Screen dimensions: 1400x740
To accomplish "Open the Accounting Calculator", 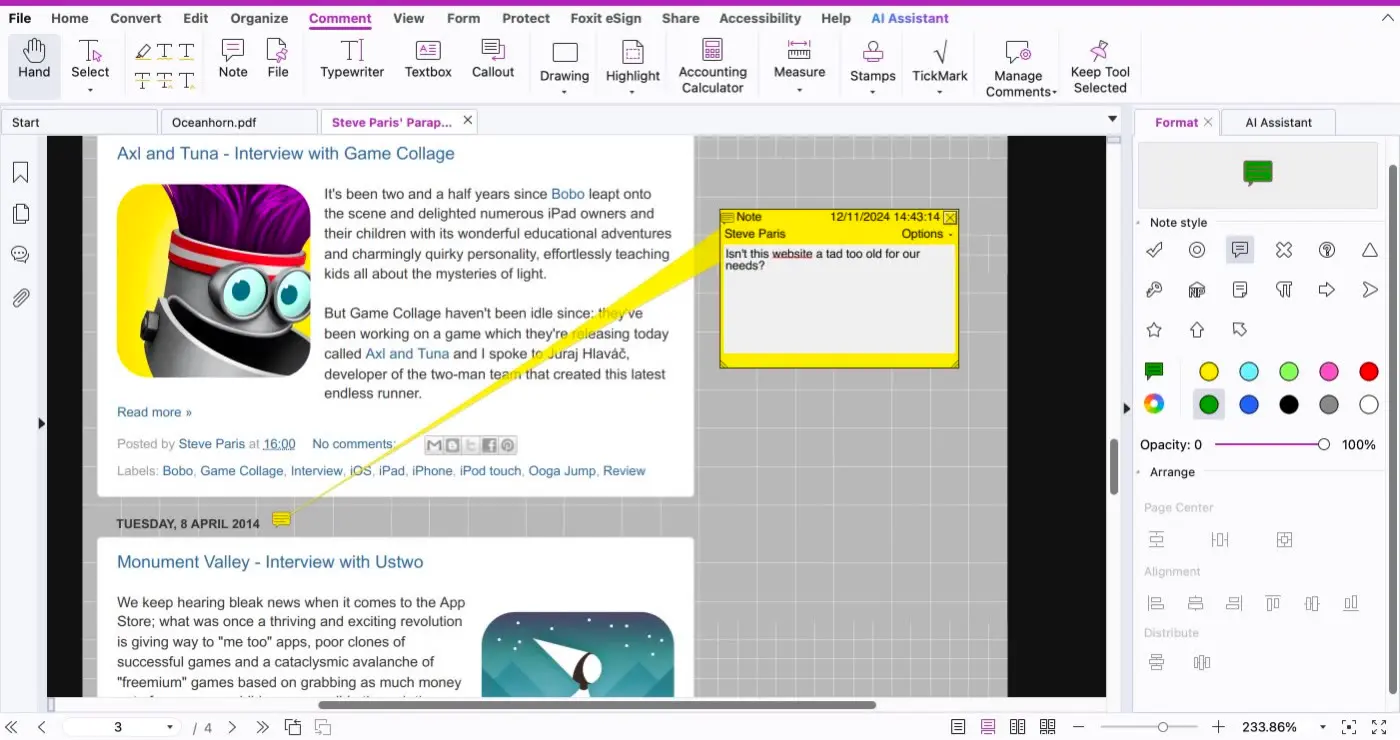I will 712,66.
